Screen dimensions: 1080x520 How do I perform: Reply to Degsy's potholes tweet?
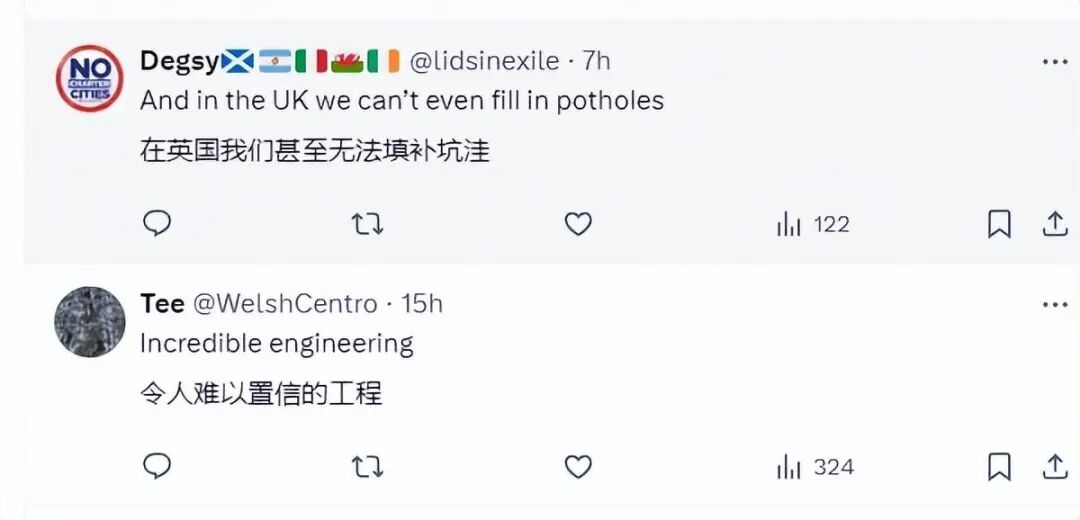pos(157,224)
